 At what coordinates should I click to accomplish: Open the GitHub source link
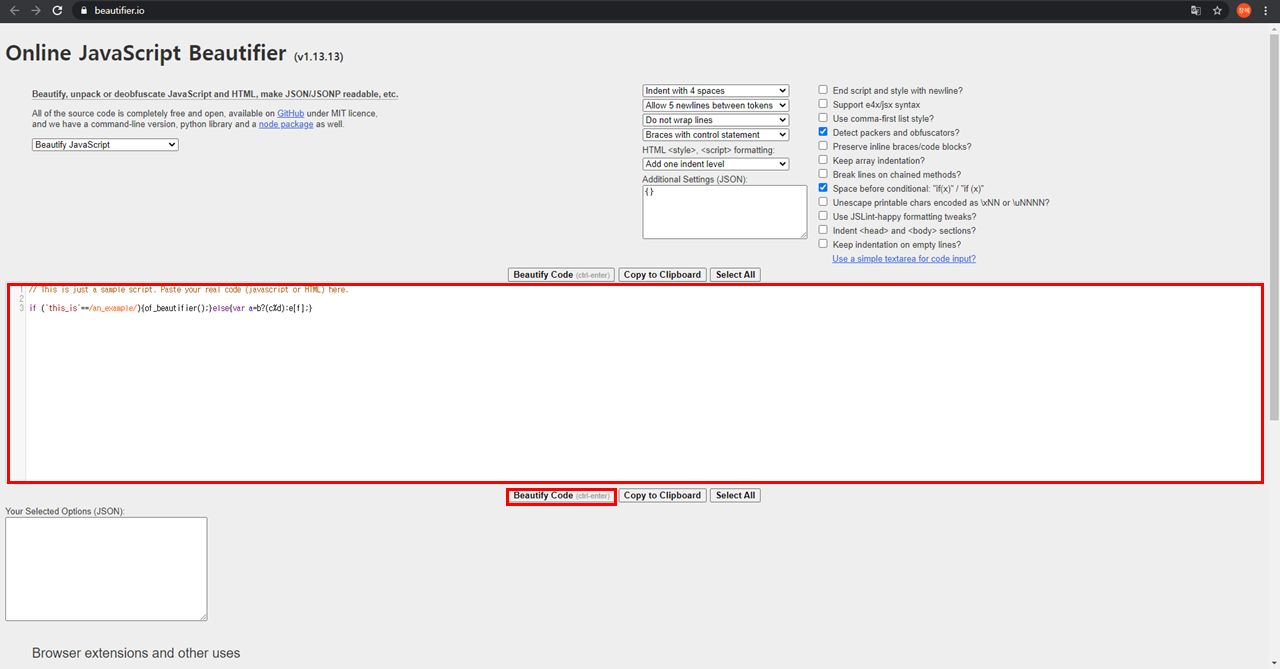(291, 114)
